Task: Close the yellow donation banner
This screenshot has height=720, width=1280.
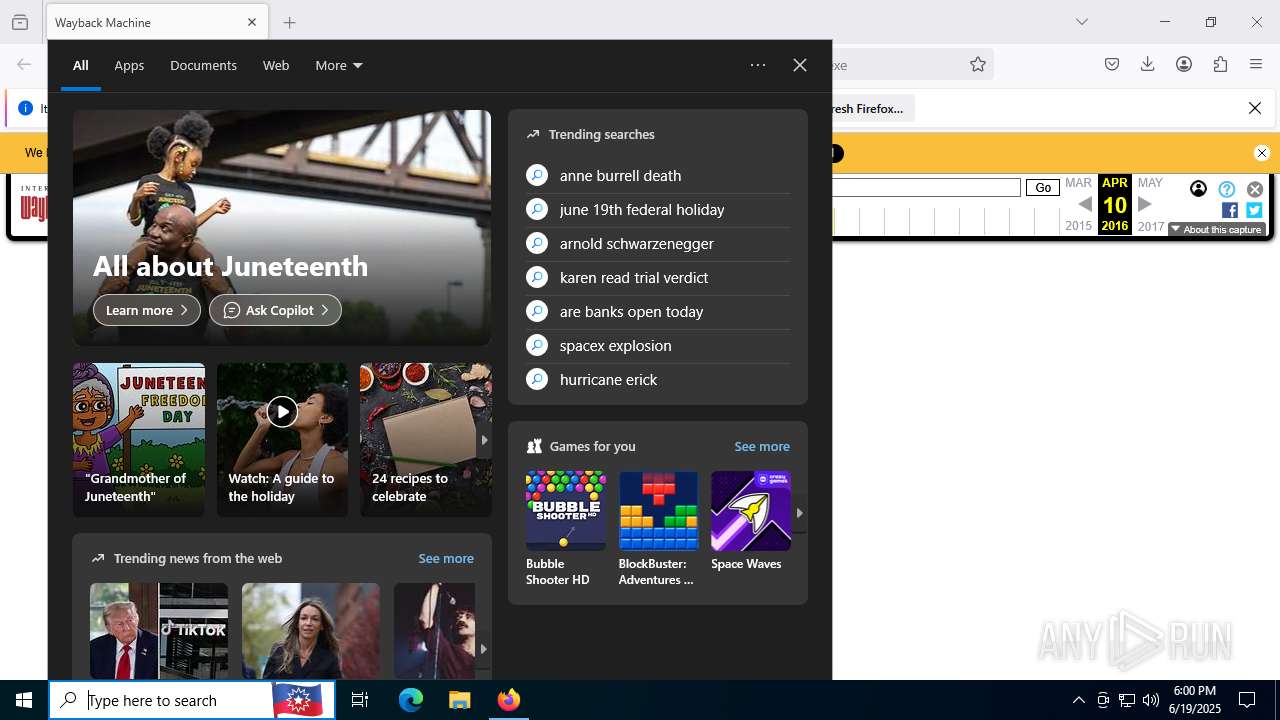Action: pyautogui.click(x=1262, y=153)
